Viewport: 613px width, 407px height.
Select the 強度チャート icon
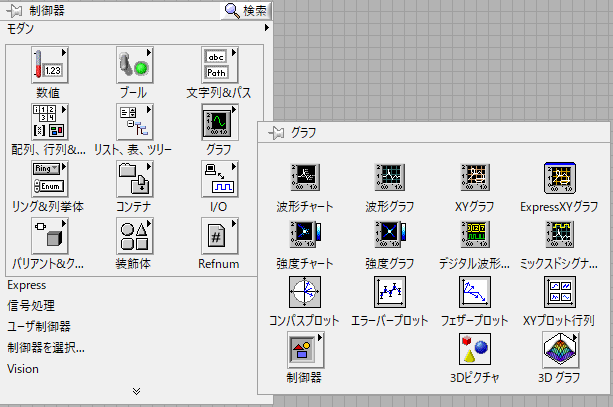(x=304, y=236)
